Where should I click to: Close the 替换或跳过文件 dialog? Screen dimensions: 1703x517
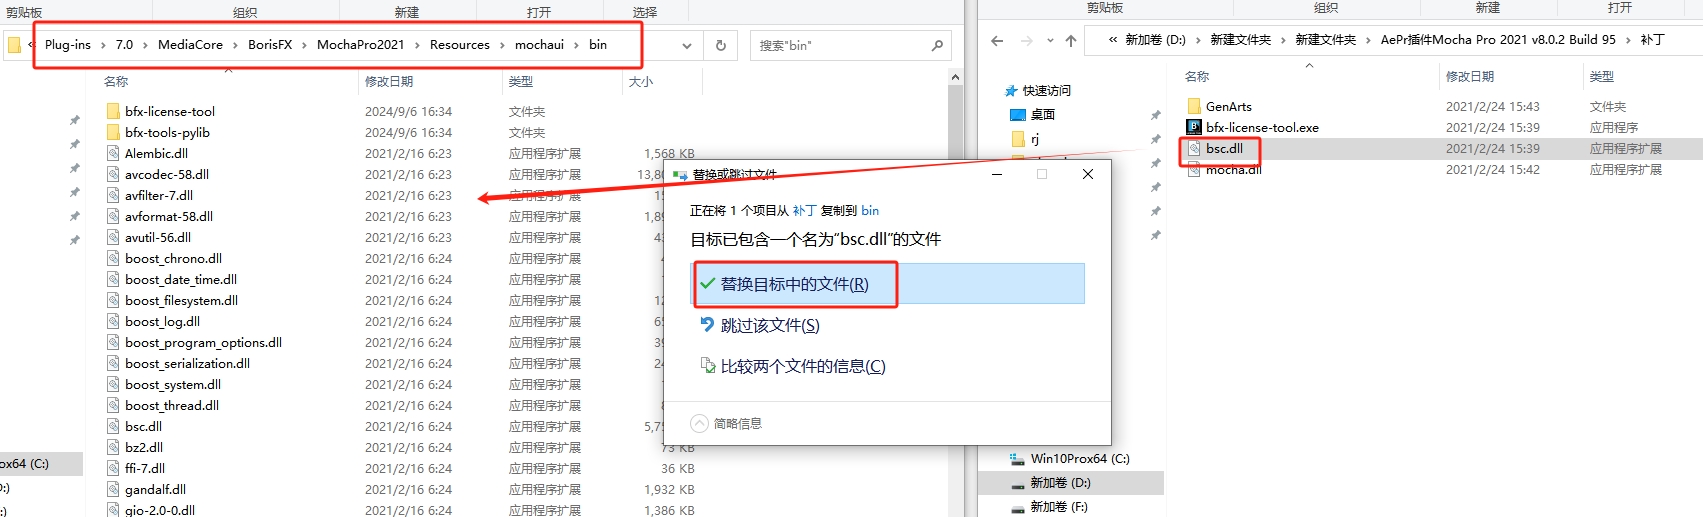pos(1088,174)
